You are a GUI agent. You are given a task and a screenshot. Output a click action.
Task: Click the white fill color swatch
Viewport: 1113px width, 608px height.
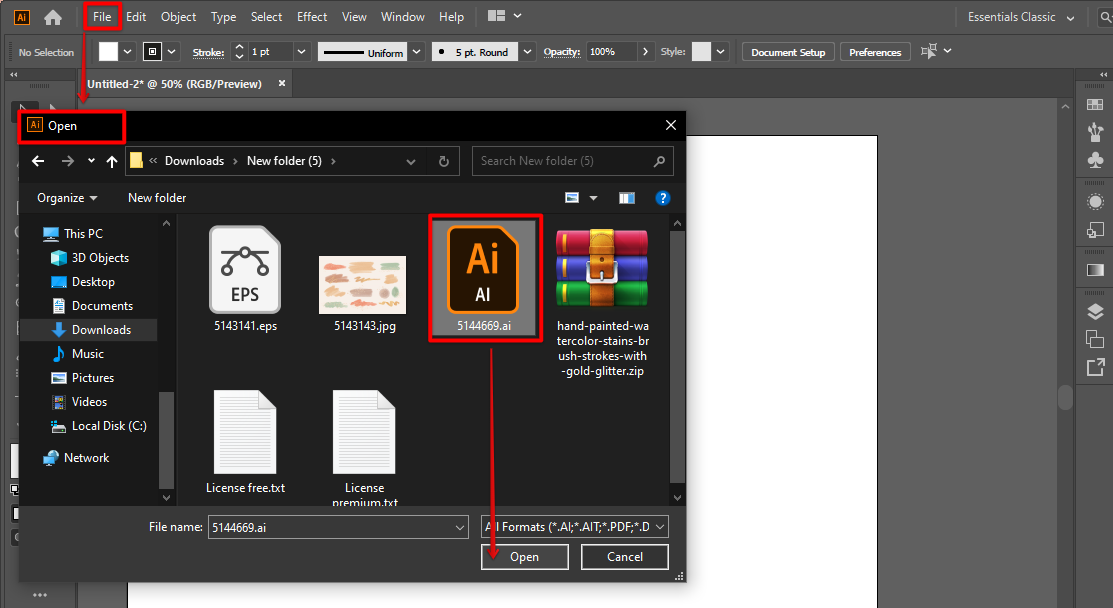click(110, 51)
